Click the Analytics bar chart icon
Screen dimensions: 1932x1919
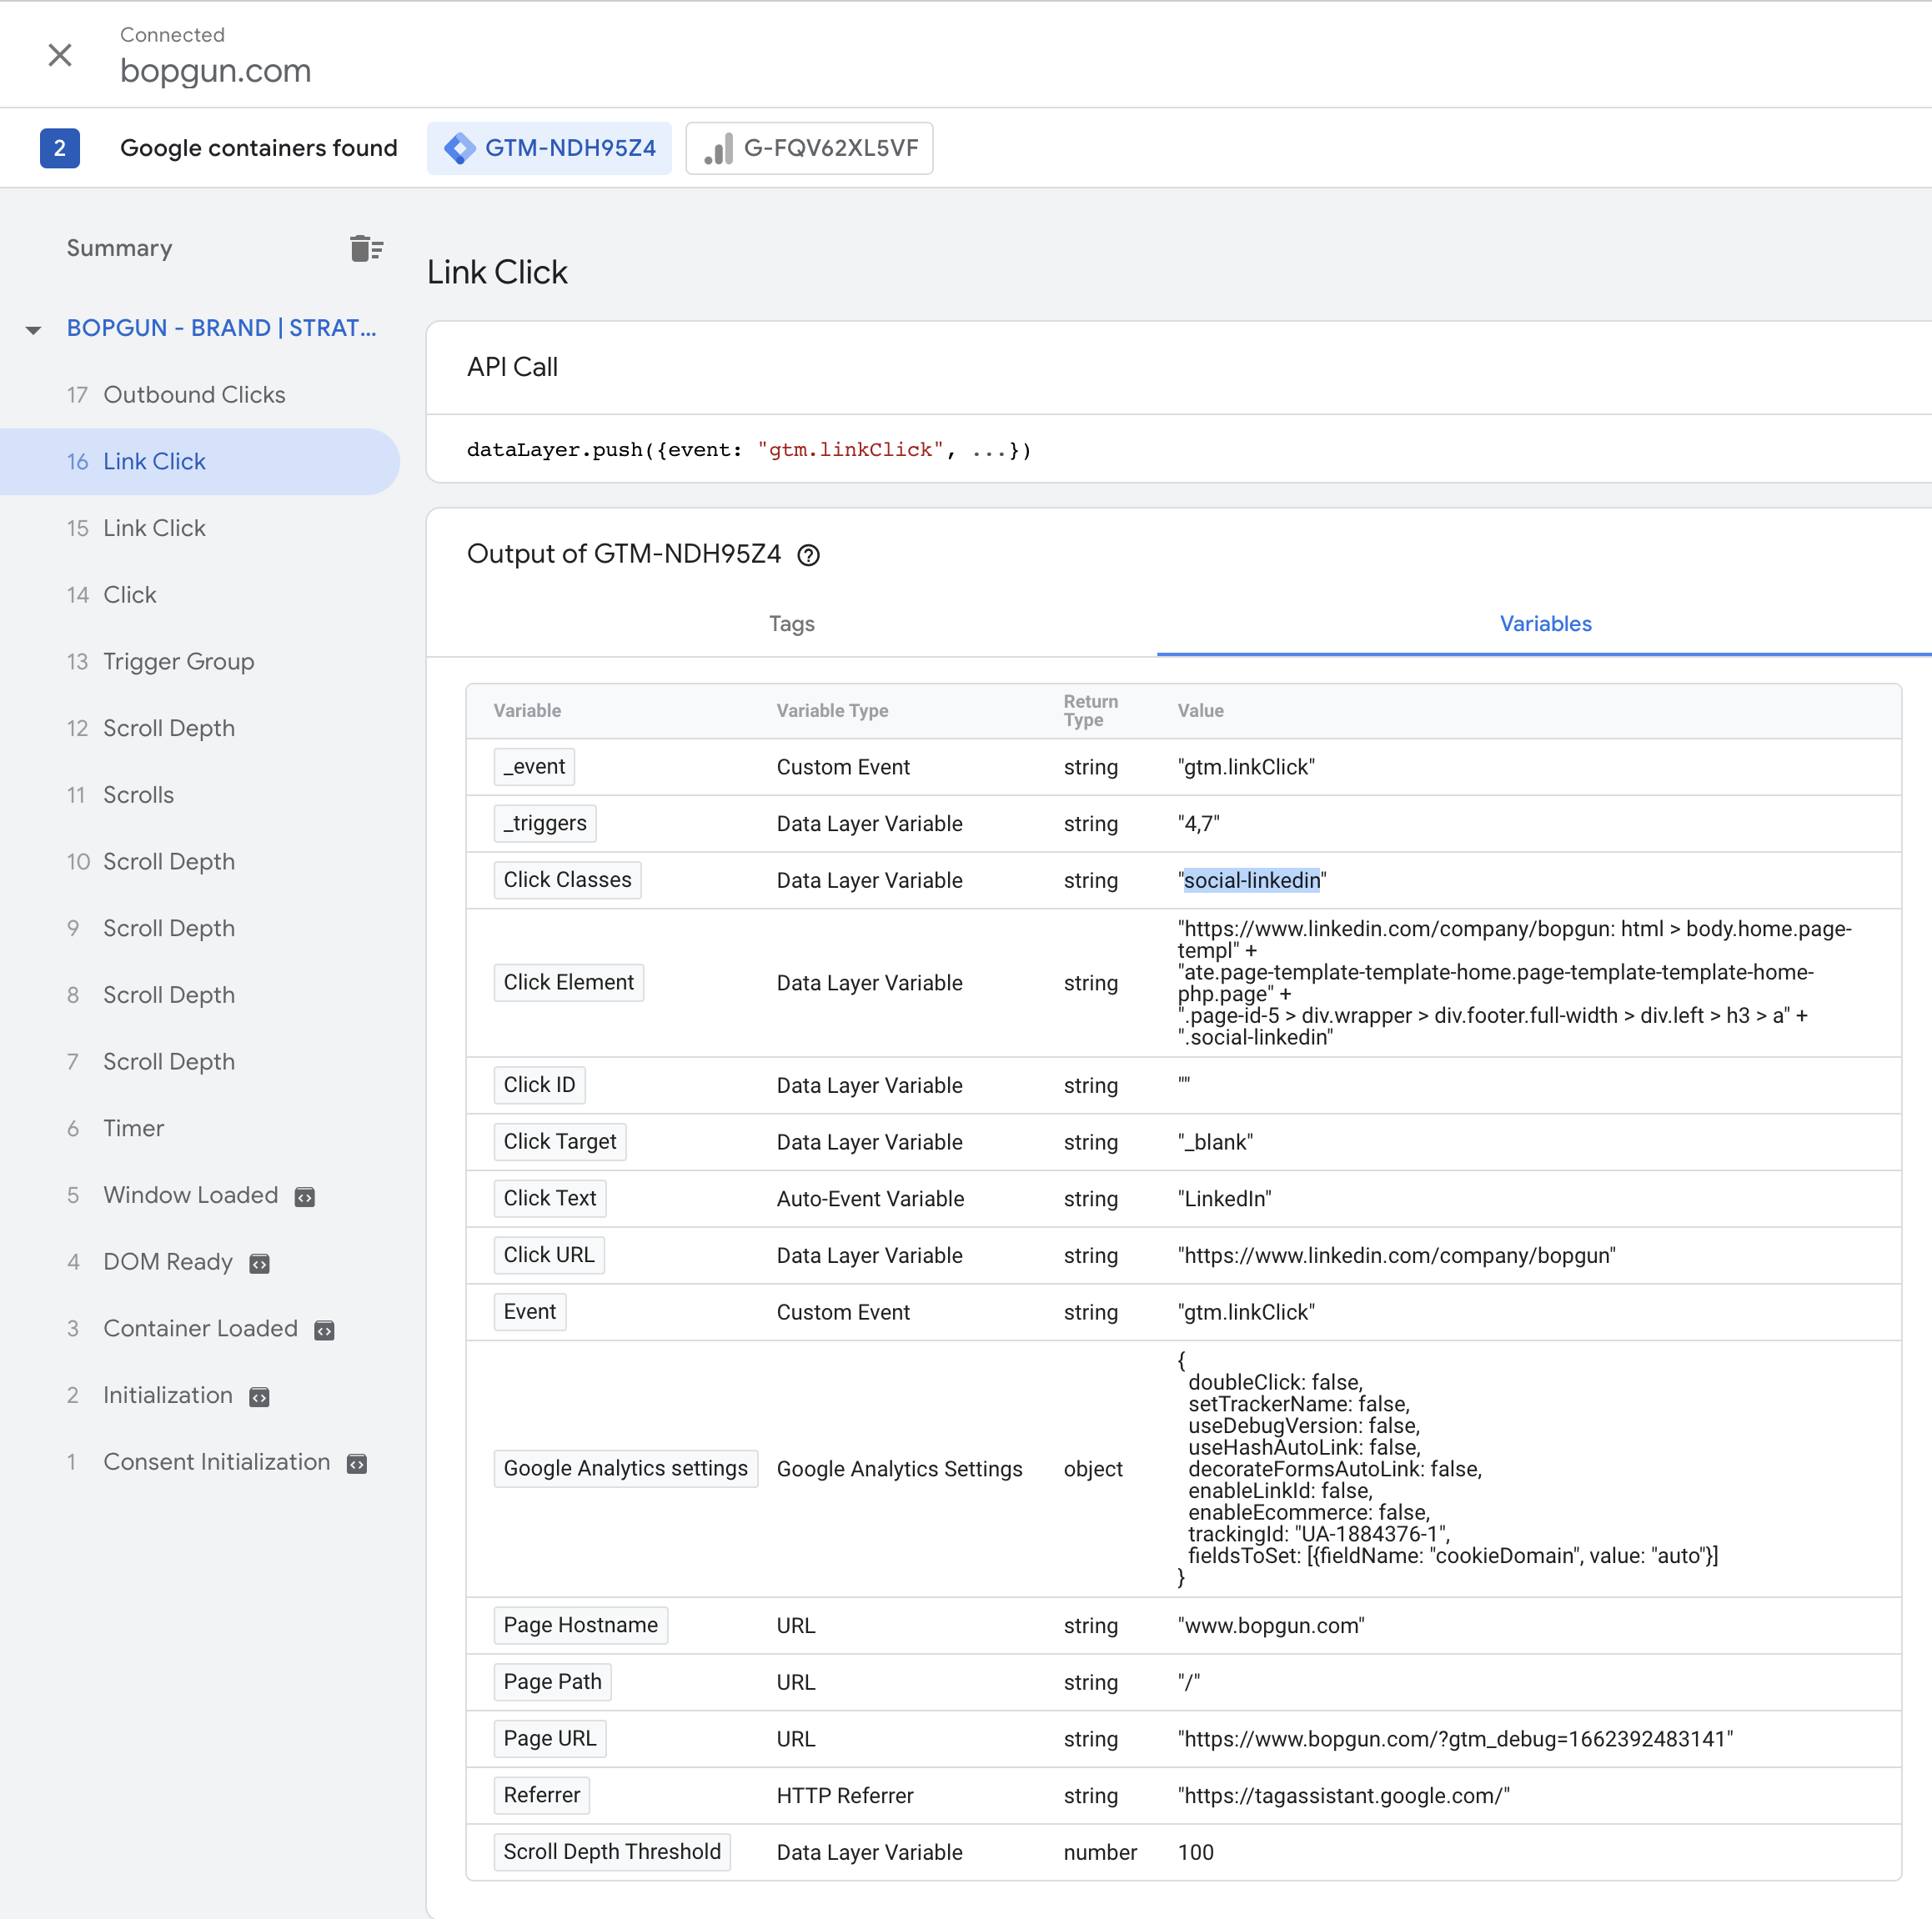[718, 148]
